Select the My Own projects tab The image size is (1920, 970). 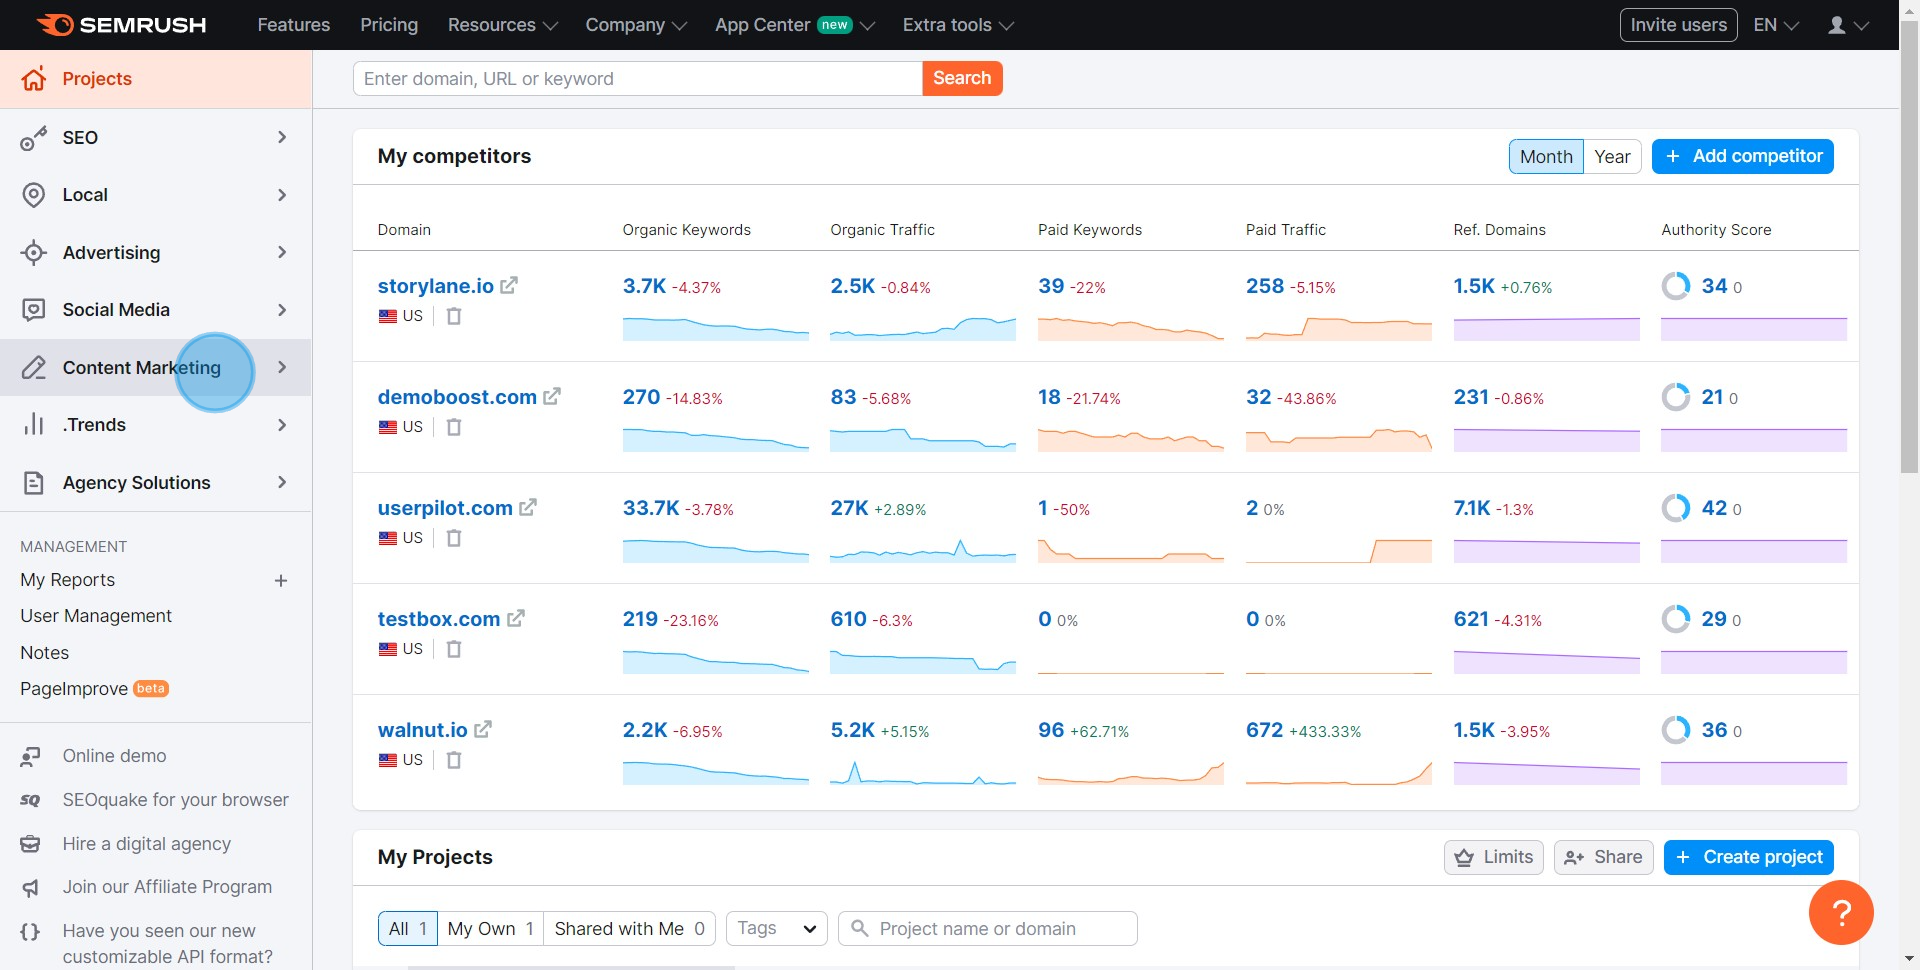pos(490,929)
